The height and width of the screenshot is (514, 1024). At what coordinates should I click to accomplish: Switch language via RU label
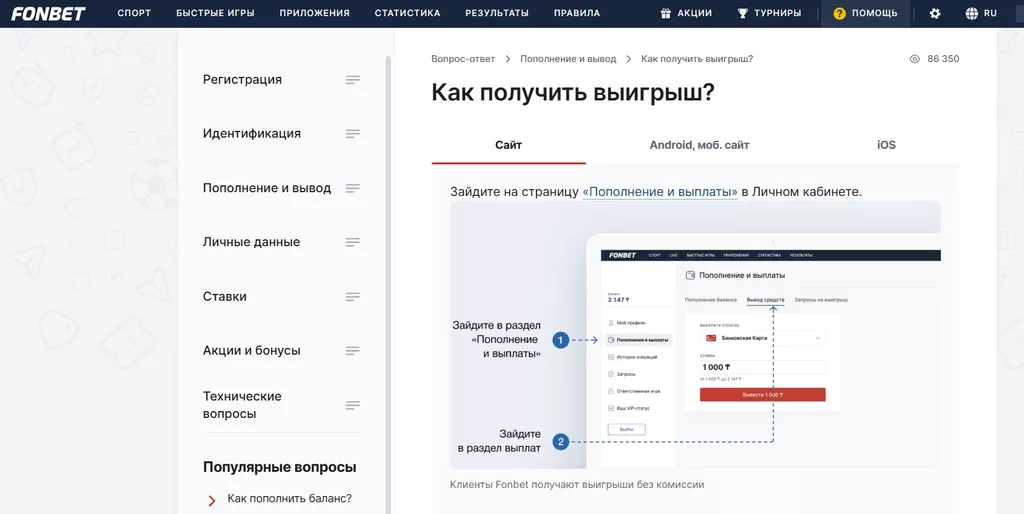click(990, 13)
